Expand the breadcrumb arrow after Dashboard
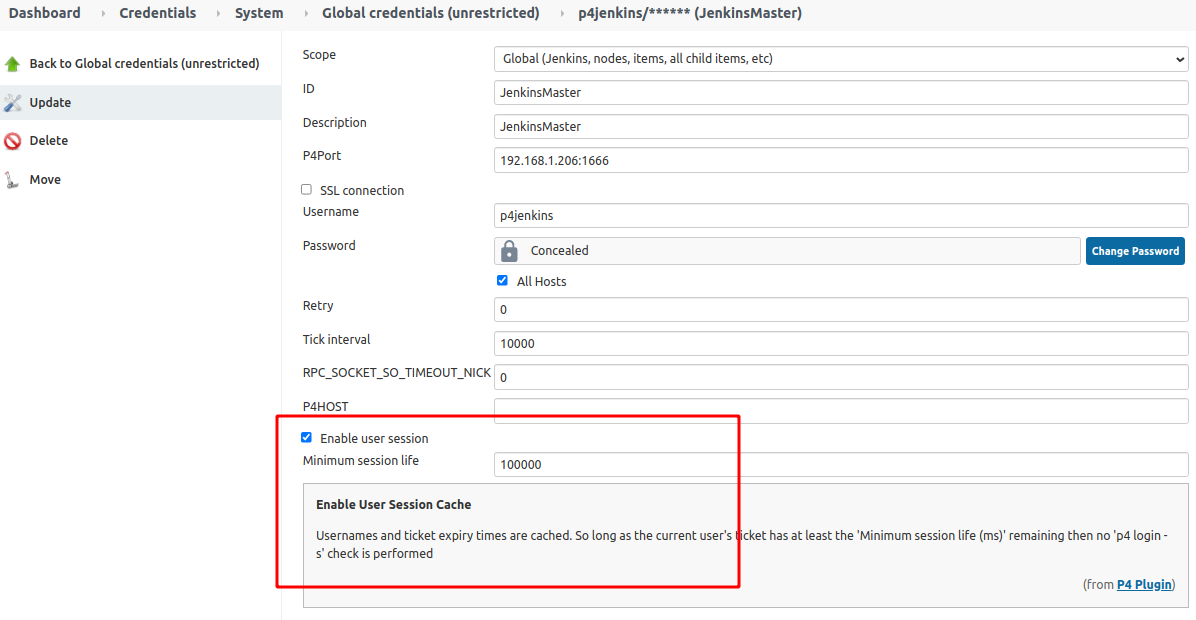 point(101,14)
